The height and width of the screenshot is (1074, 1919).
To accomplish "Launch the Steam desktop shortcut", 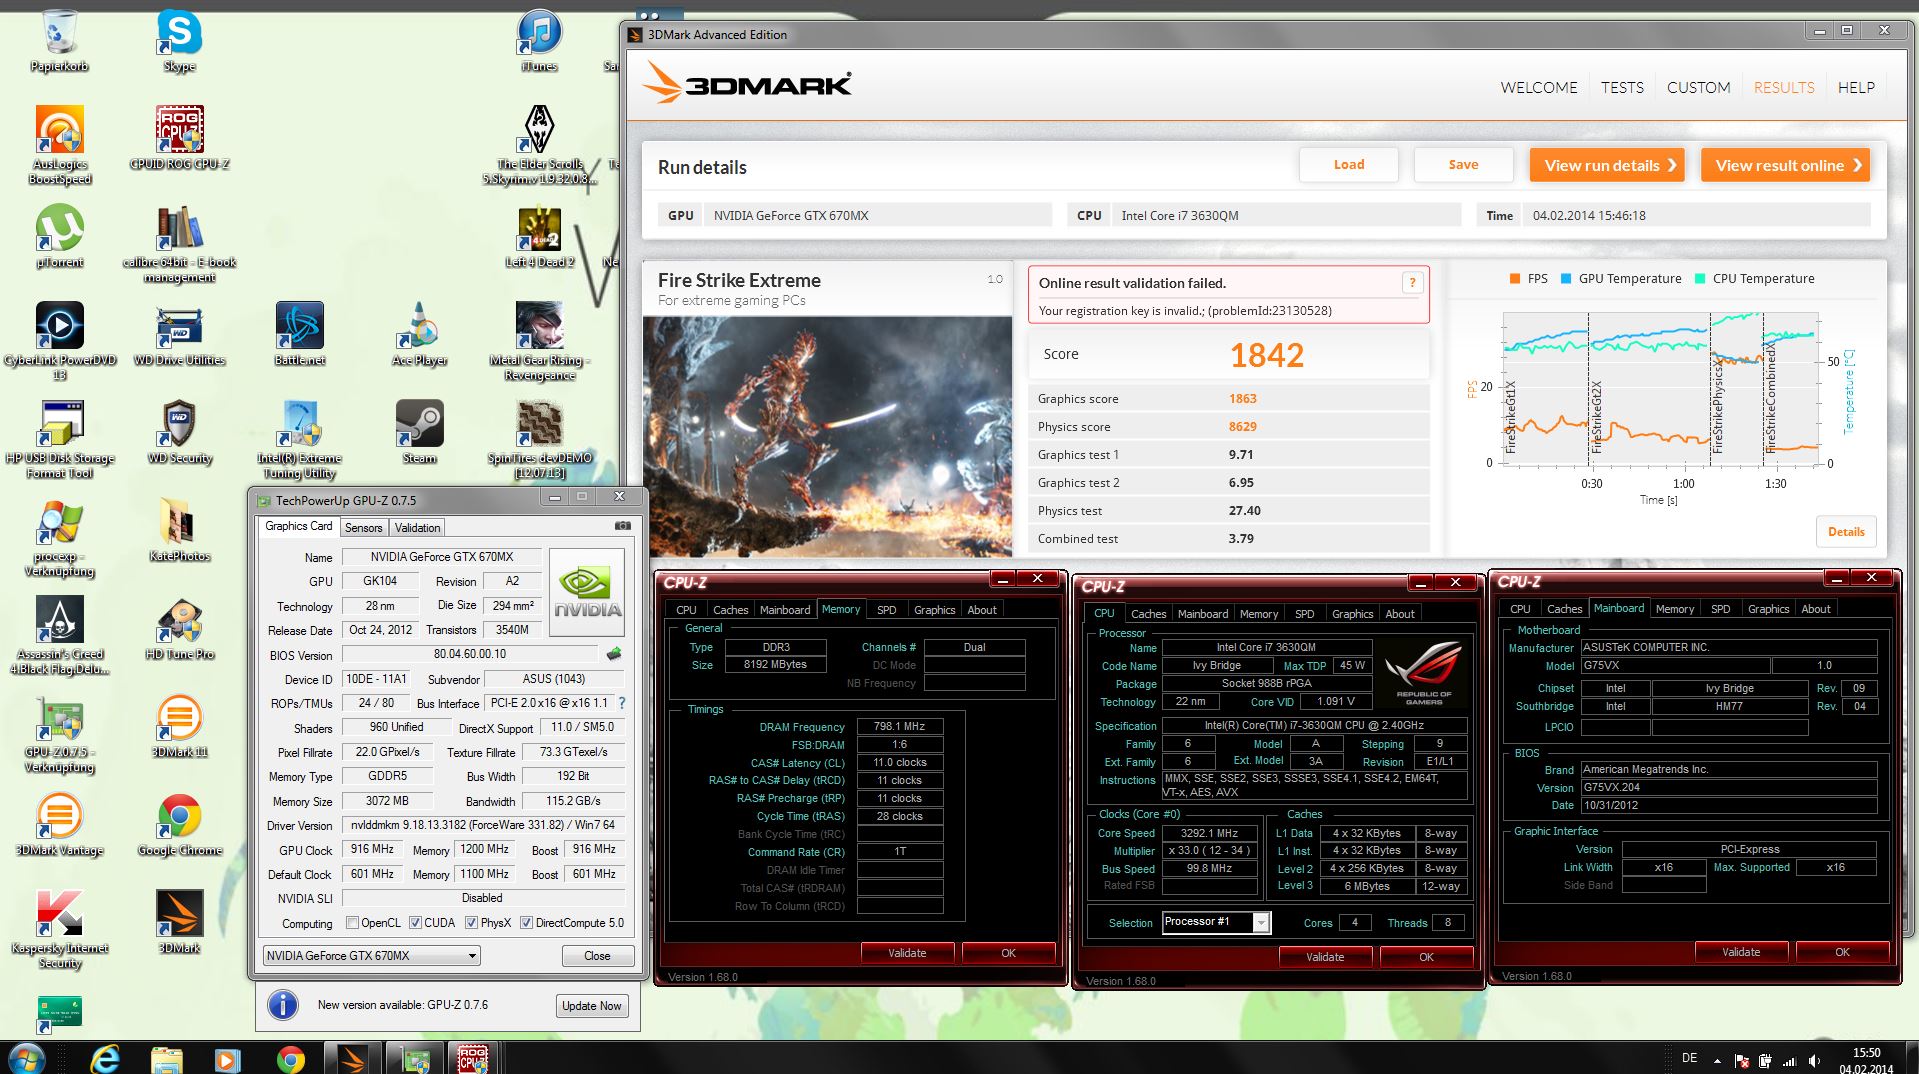I will click(x=420, y=431).
